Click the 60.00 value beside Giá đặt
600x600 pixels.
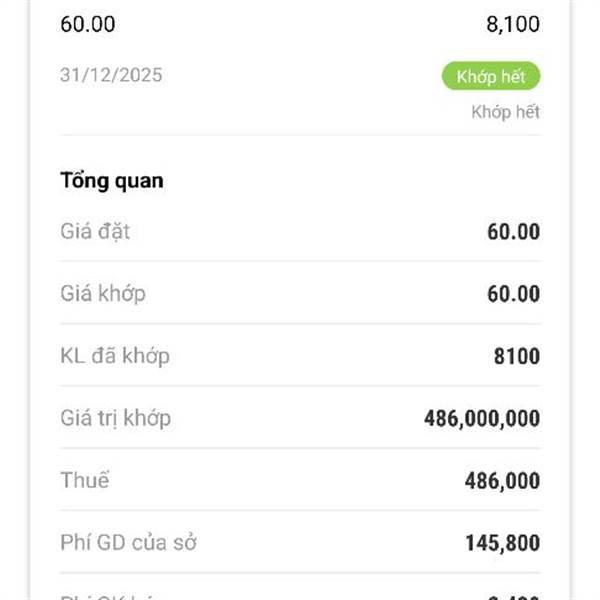tap(513, 233)
